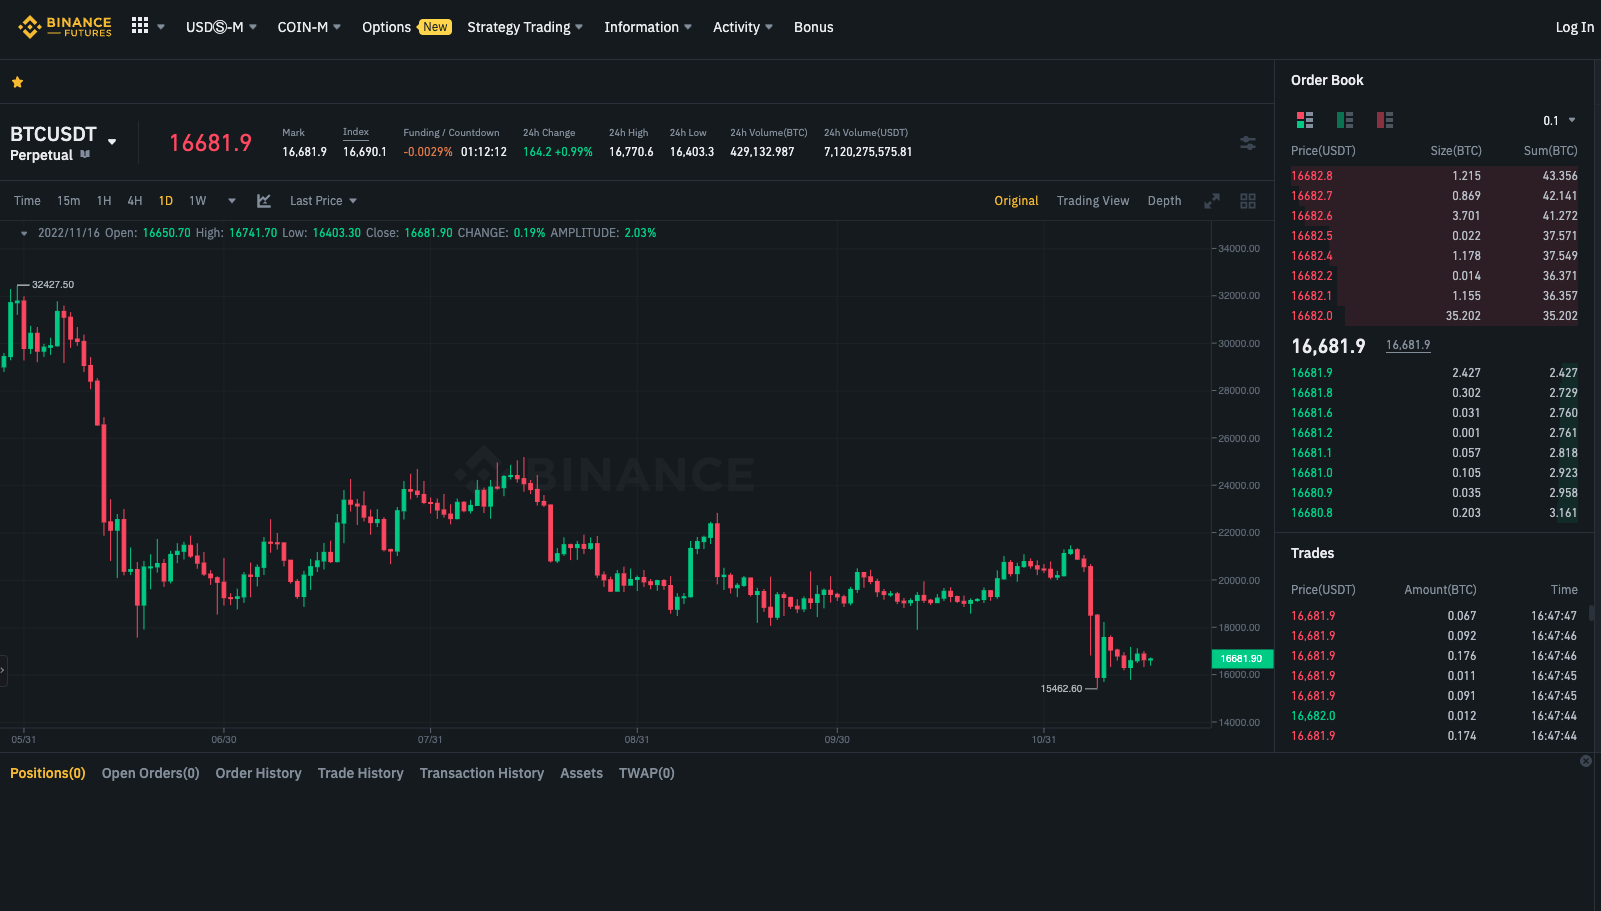The width and height of the screenshot is (1601, 911).
Task: Open the multi-chart grid layout icon
Action: (x=1248, y=201)
